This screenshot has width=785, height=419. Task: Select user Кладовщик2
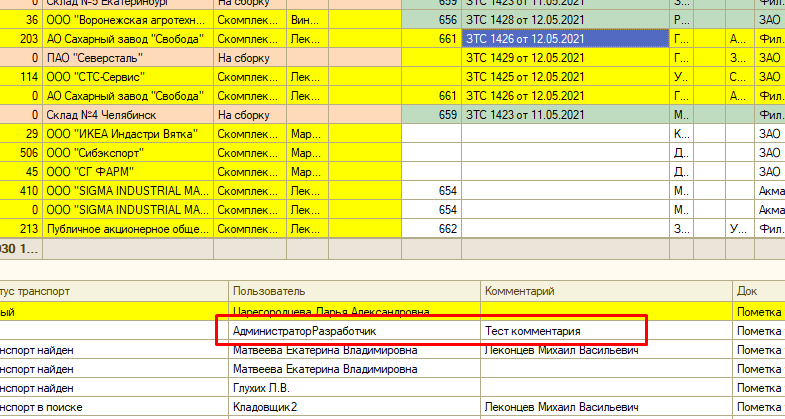[x=354, y=407]
